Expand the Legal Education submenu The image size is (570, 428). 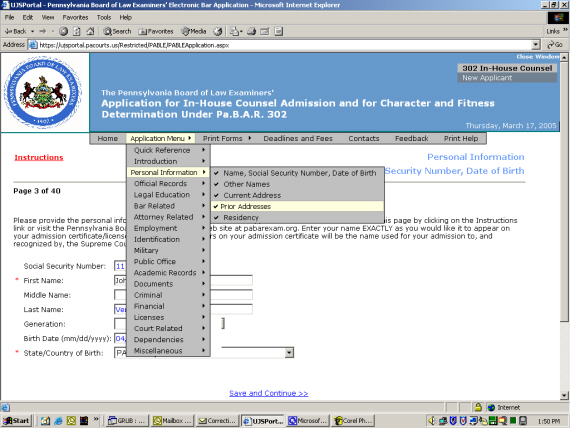(x=168, y=195)
